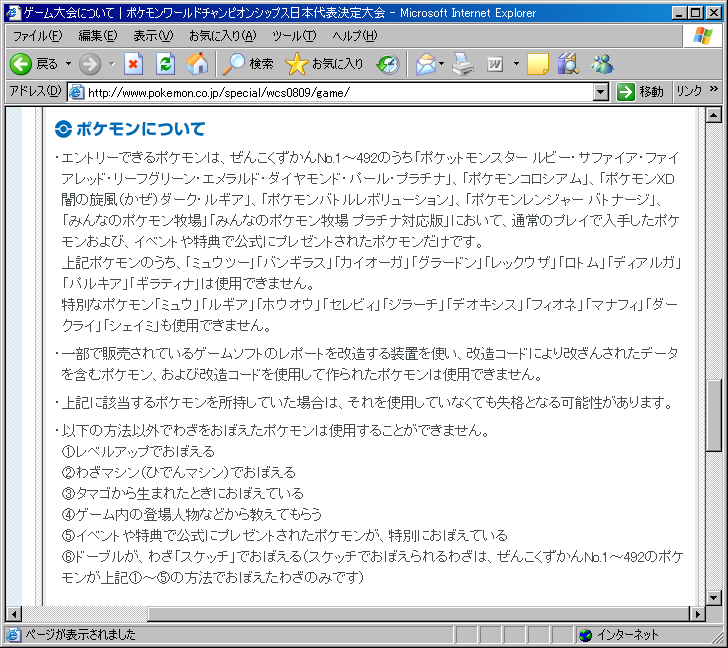Launch Messenger people icon
The image size is (728, 648).
pyautogui.click(x=602, y=64)
